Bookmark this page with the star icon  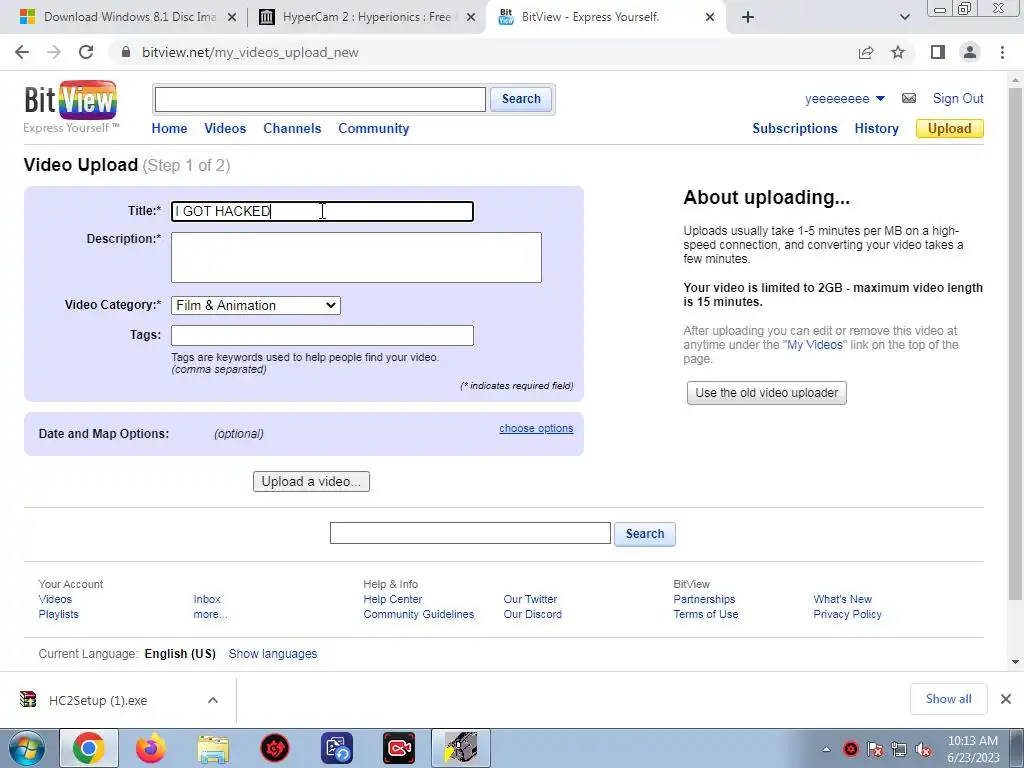click(x=898, y=52)
